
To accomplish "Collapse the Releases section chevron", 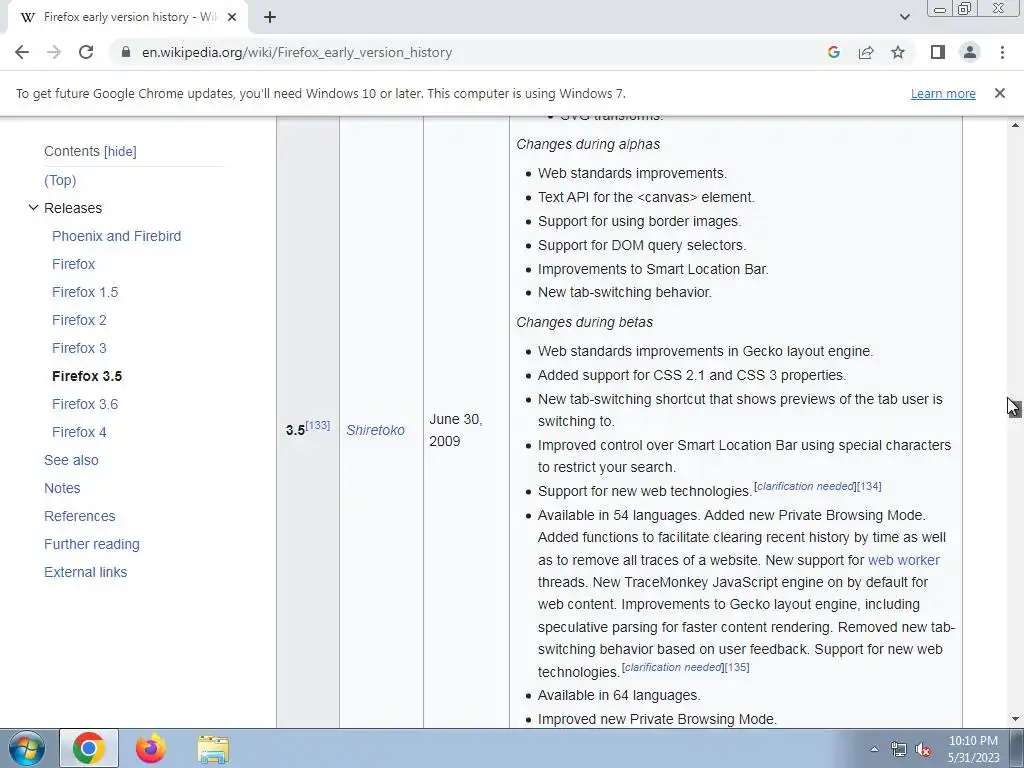I will (33, 208).
